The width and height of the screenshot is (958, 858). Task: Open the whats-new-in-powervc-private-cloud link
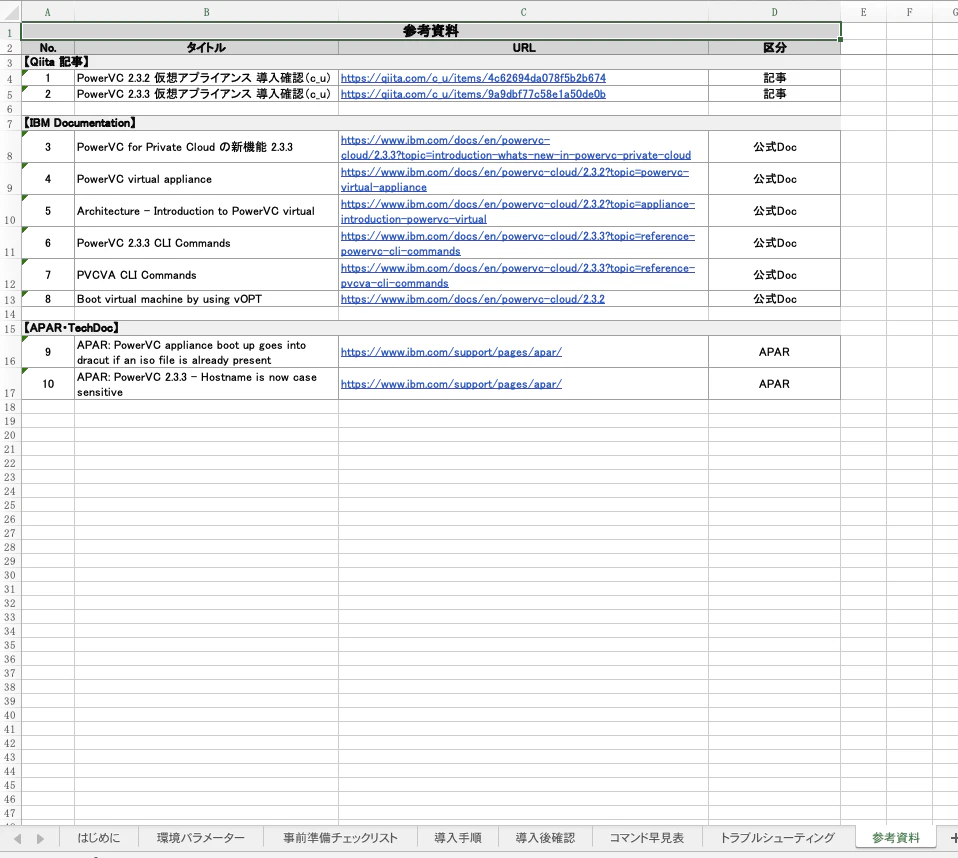(x=516, y=147)
